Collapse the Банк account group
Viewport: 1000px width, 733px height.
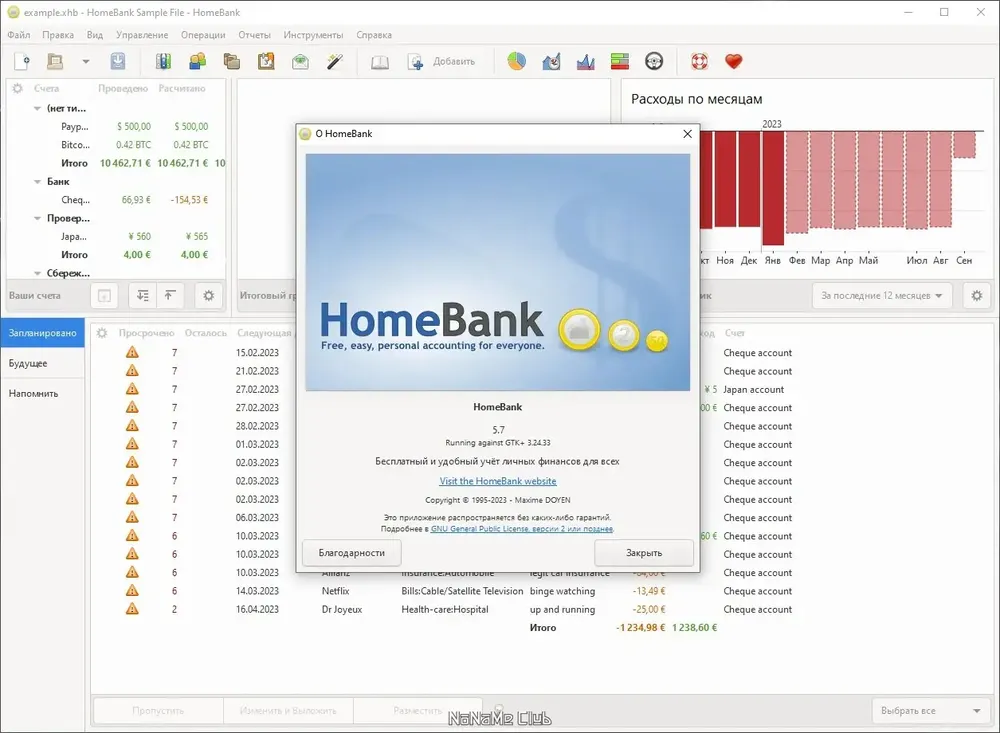click(37, 182)
